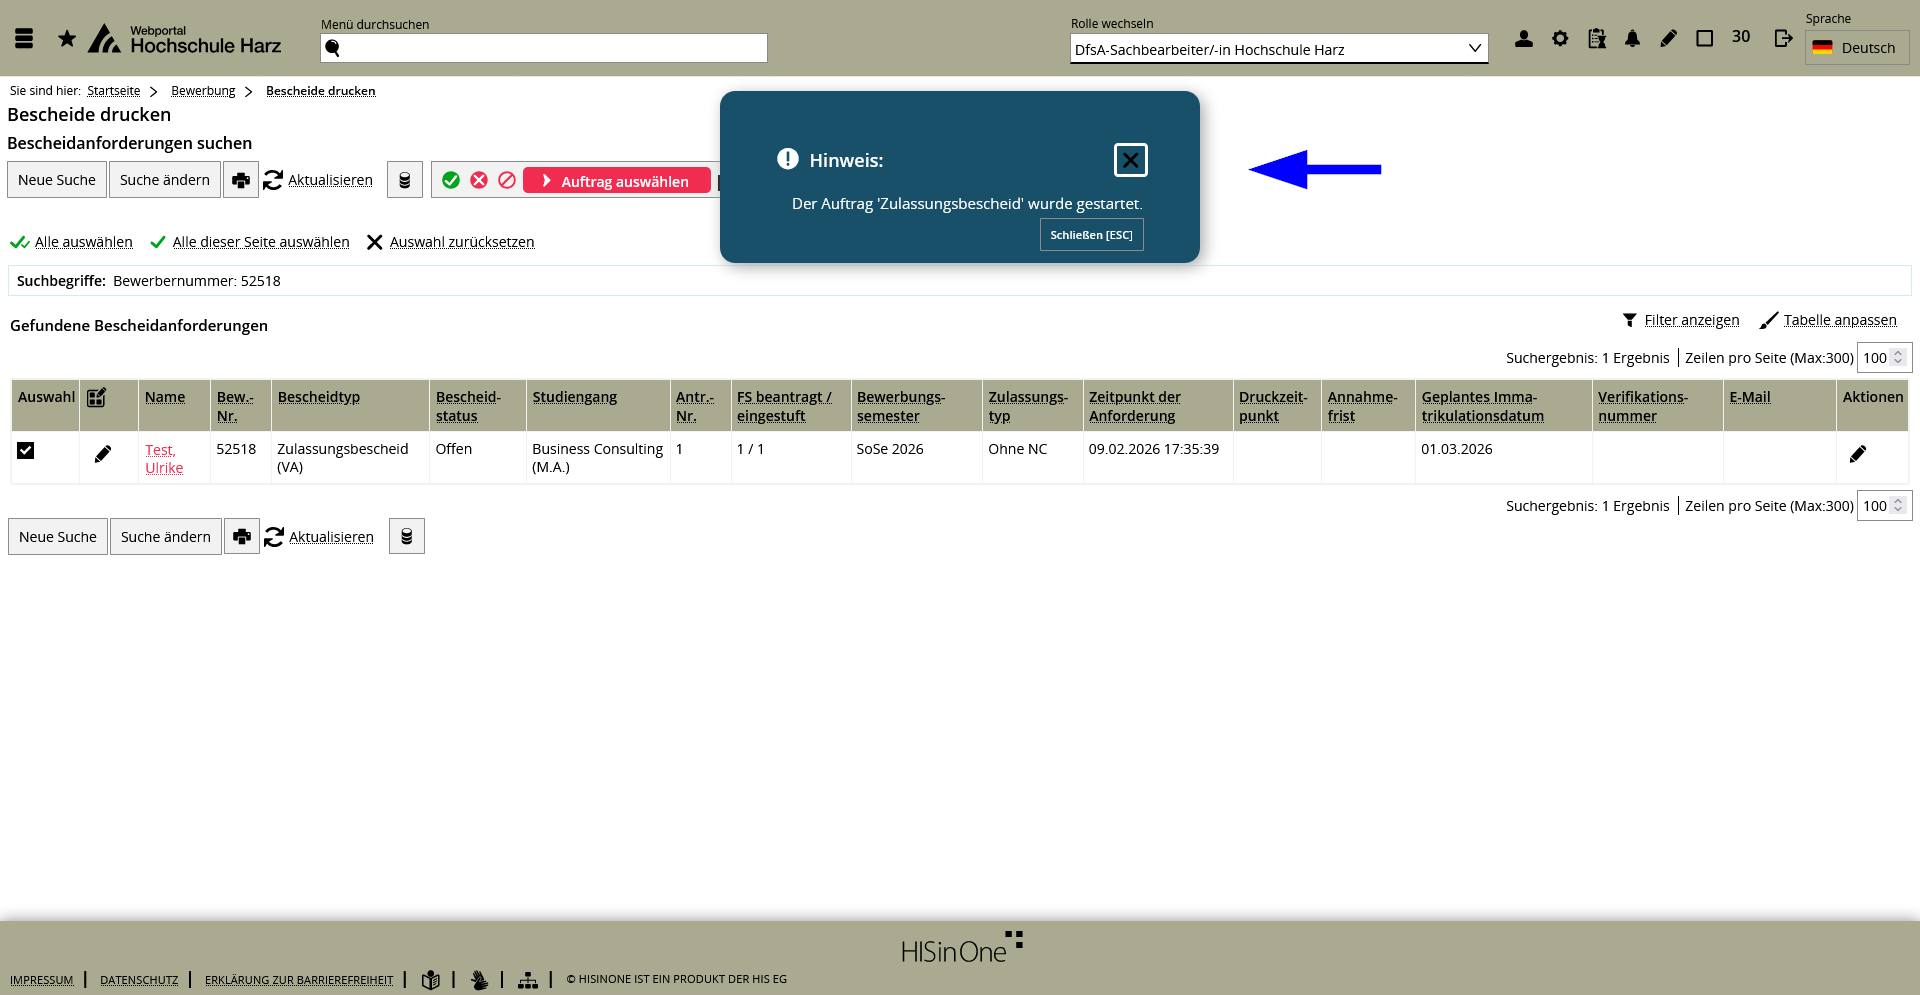Expand the 'Rolle wechseln' dropdown
Image resolution: width=1920 pixels, height=995 pixels.
tap(1279, 49)
